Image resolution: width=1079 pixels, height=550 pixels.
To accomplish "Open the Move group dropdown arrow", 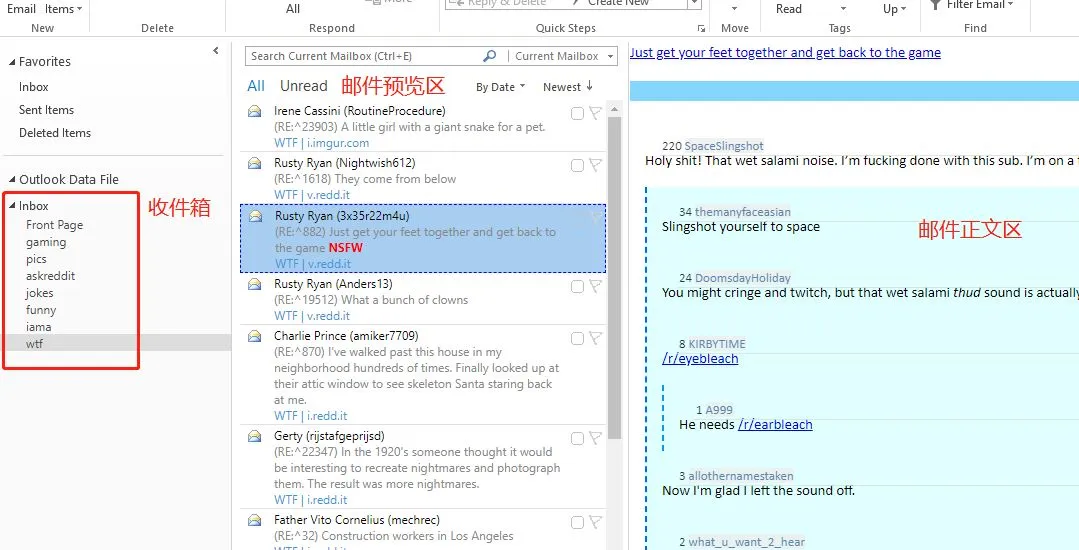I will 734,9.
